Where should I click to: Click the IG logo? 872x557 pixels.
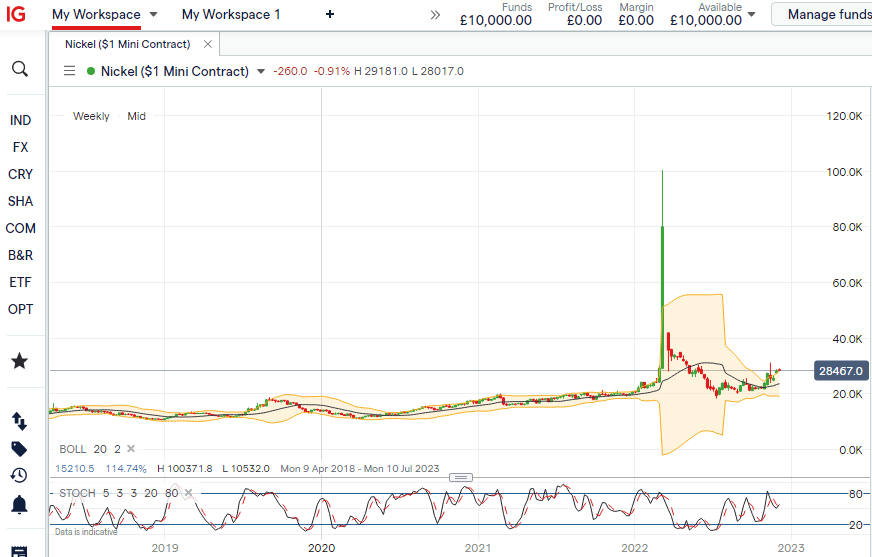(16, 13)
